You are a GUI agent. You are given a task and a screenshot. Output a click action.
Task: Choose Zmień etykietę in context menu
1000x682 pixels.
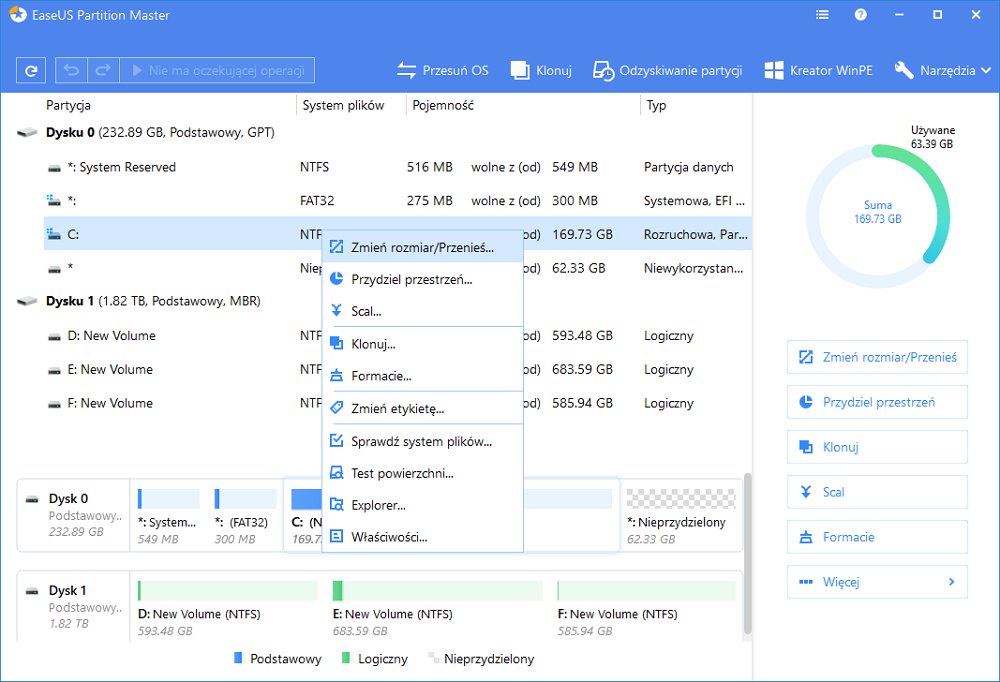(422, 408)
